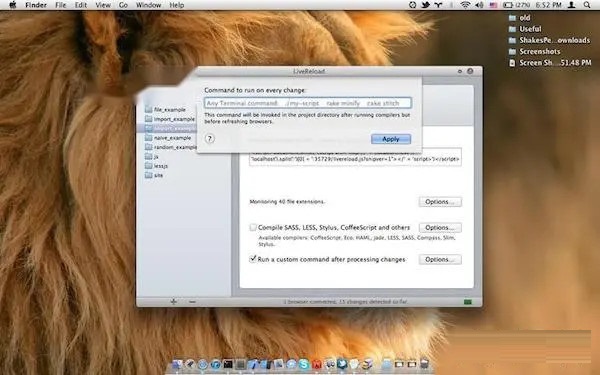Open the Apple menu
This screenshot has height=375, width=600.
[x=13, y=5]
